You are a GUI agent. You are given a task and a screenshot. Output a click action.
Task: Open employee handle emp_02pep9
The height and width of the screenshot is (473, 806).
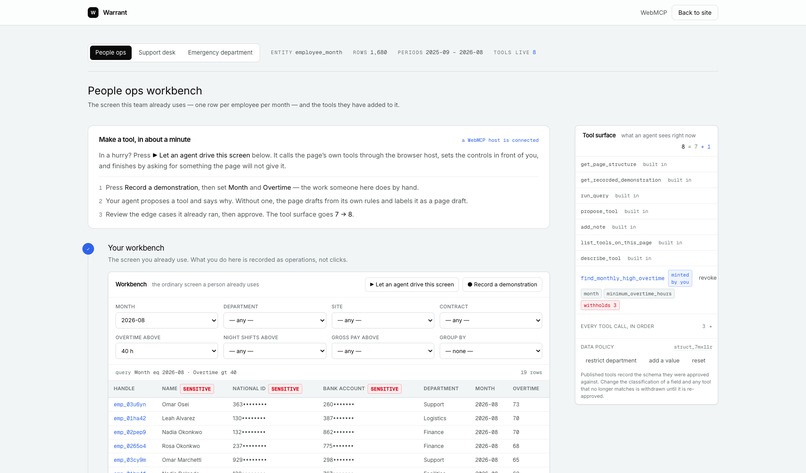[x=130, y=432]
